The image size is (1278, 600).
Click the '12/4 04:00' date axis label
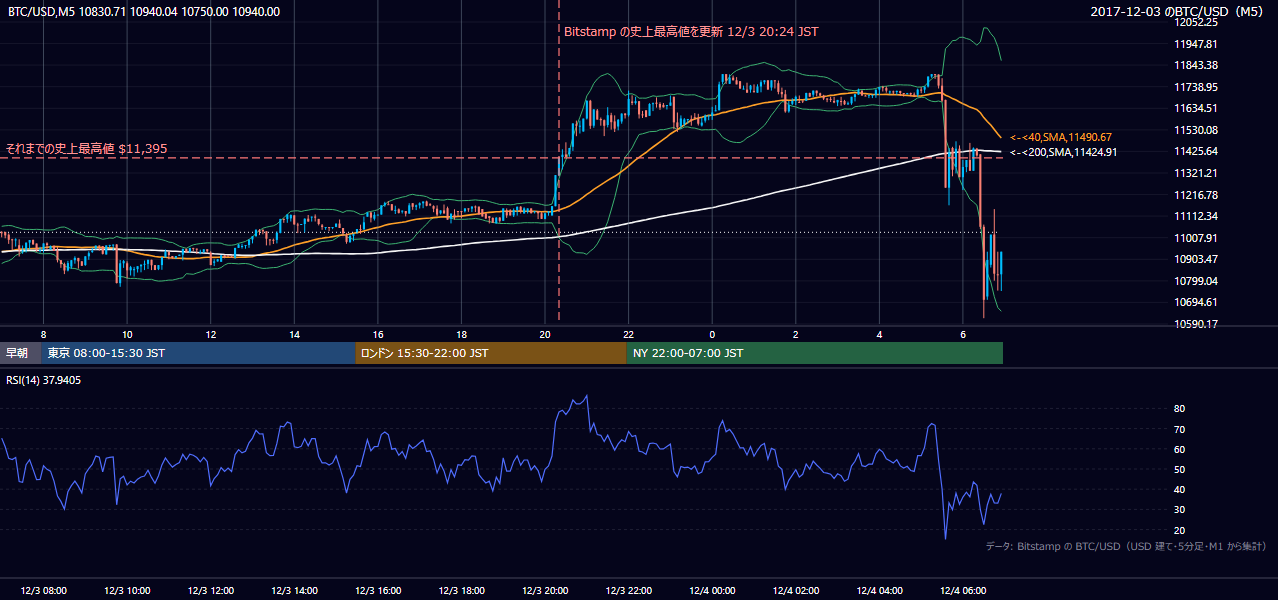point(879,591)
